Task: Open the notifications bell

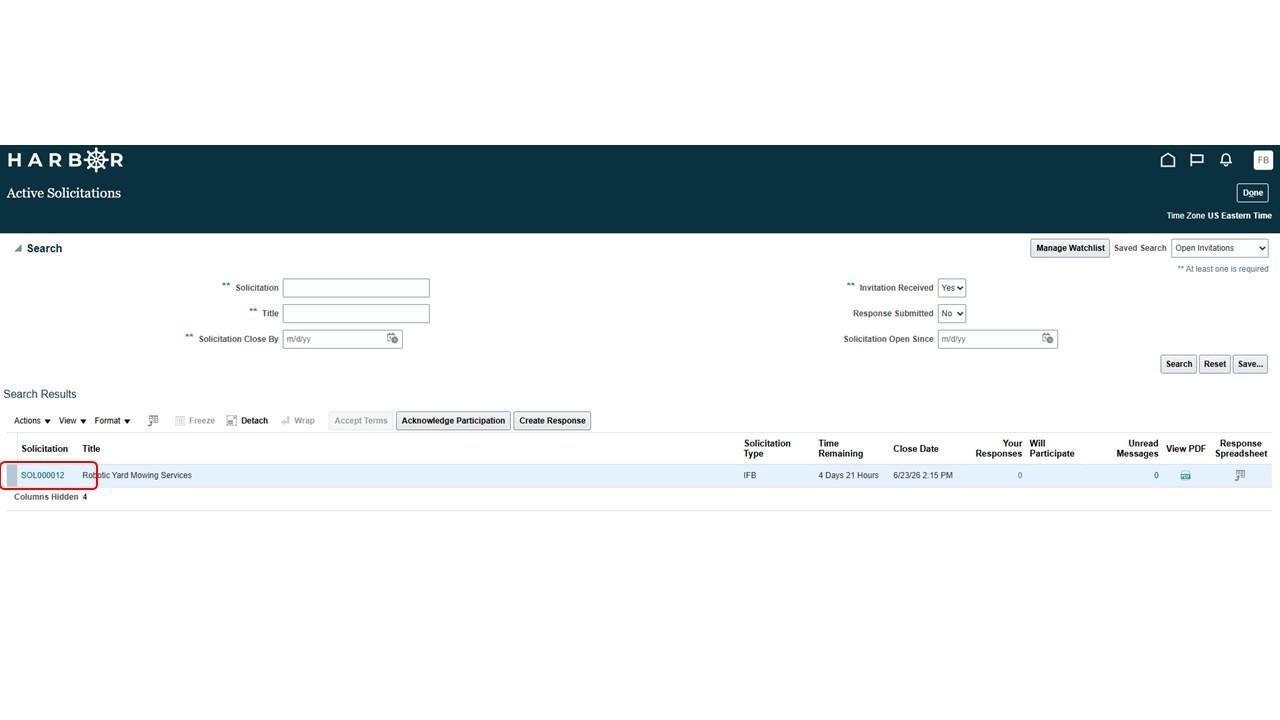Action: pyautogui.click(x=1226, y=160)
